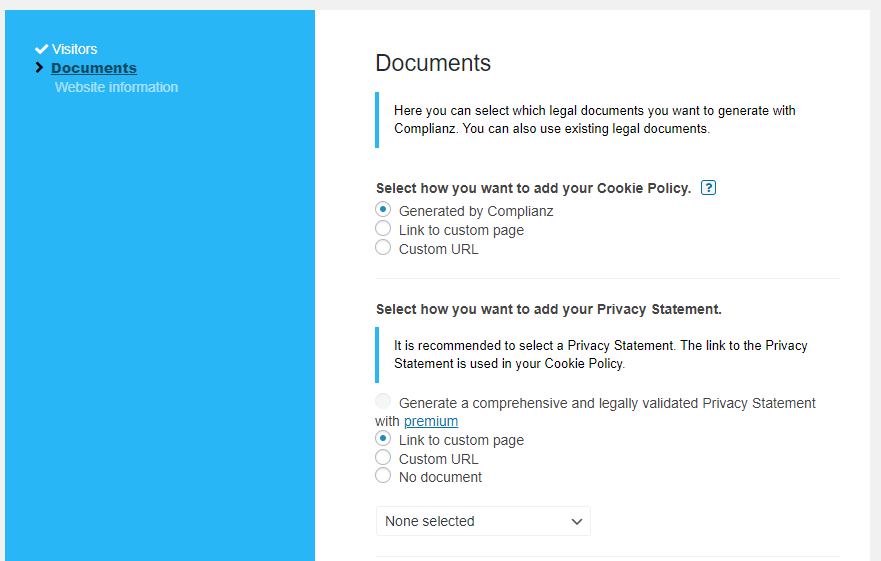Select the disabled premium Privacy Statement radio
This screenshot has height=561, width=881.
pyautogui.click(x=383, y=402)
